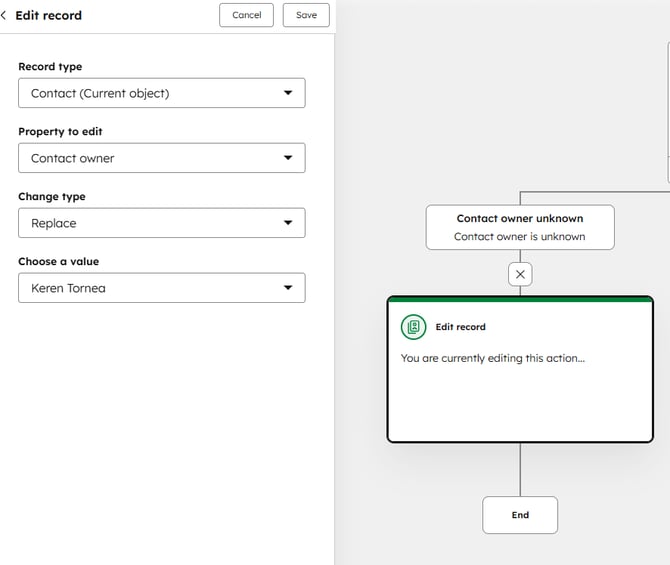Viewport: 670px width, 565px height.
Task: Save the edited record action
Action: [x=306, y=15]
